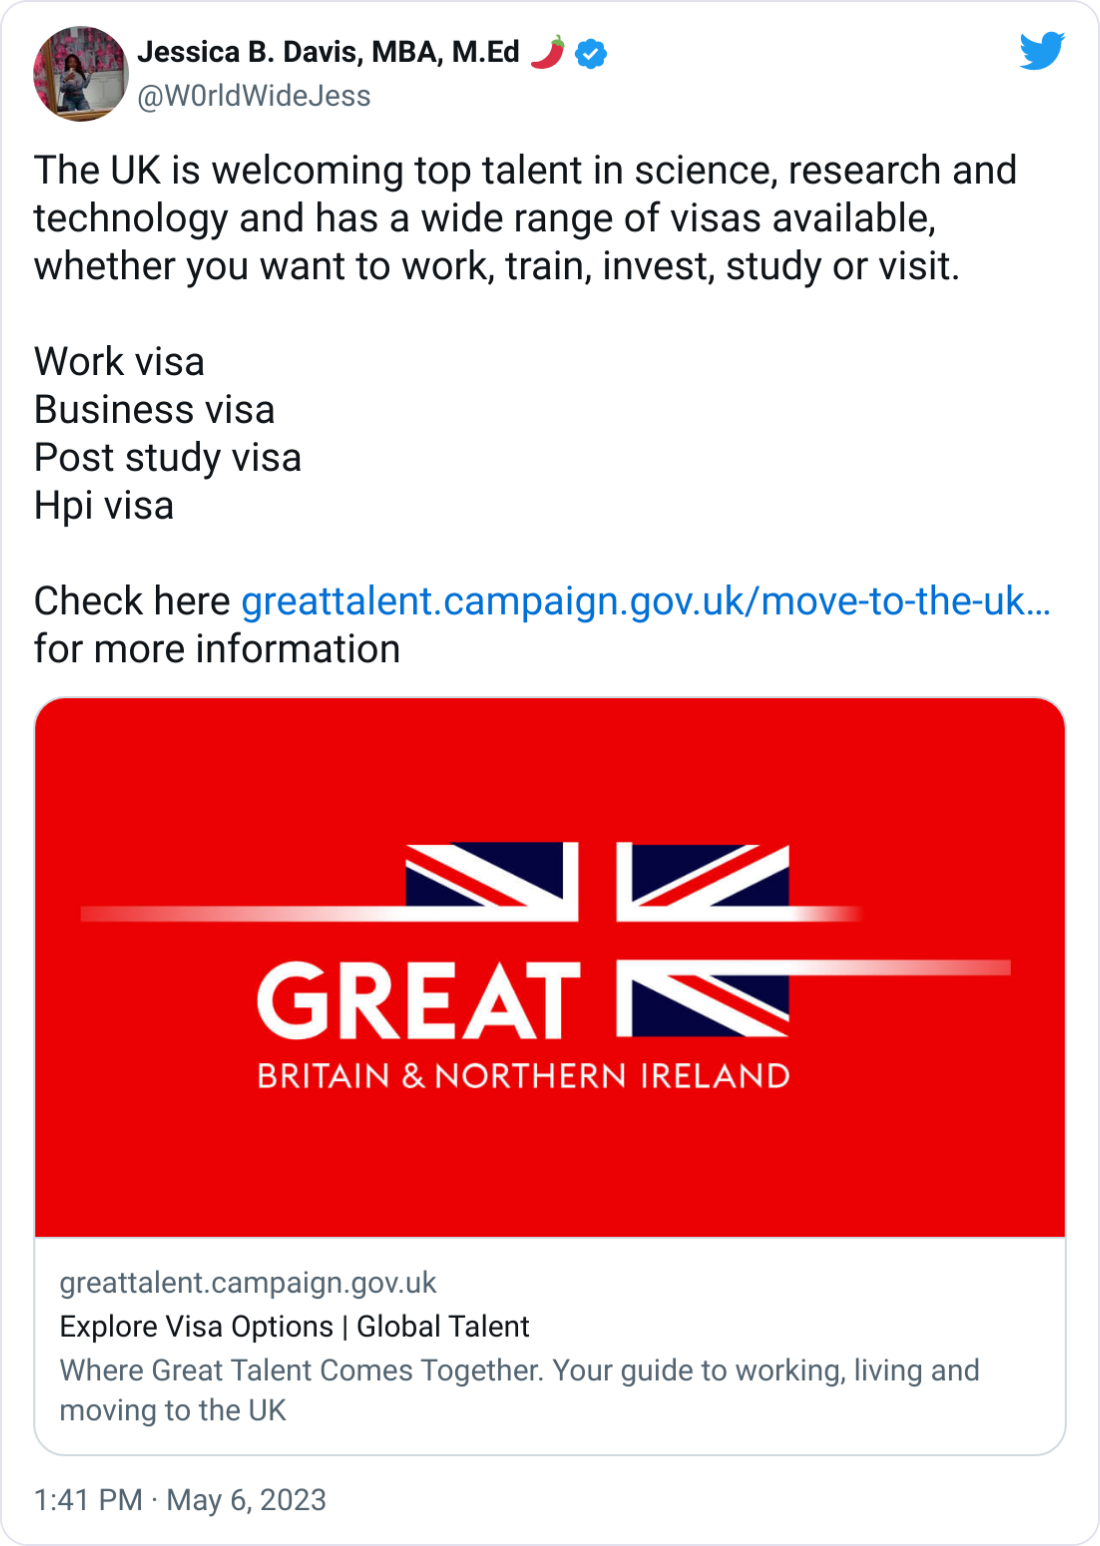Viewport: 1100px width, 1546px height.
Task: Click the 'Work visa' line of text
Action: 119,362
